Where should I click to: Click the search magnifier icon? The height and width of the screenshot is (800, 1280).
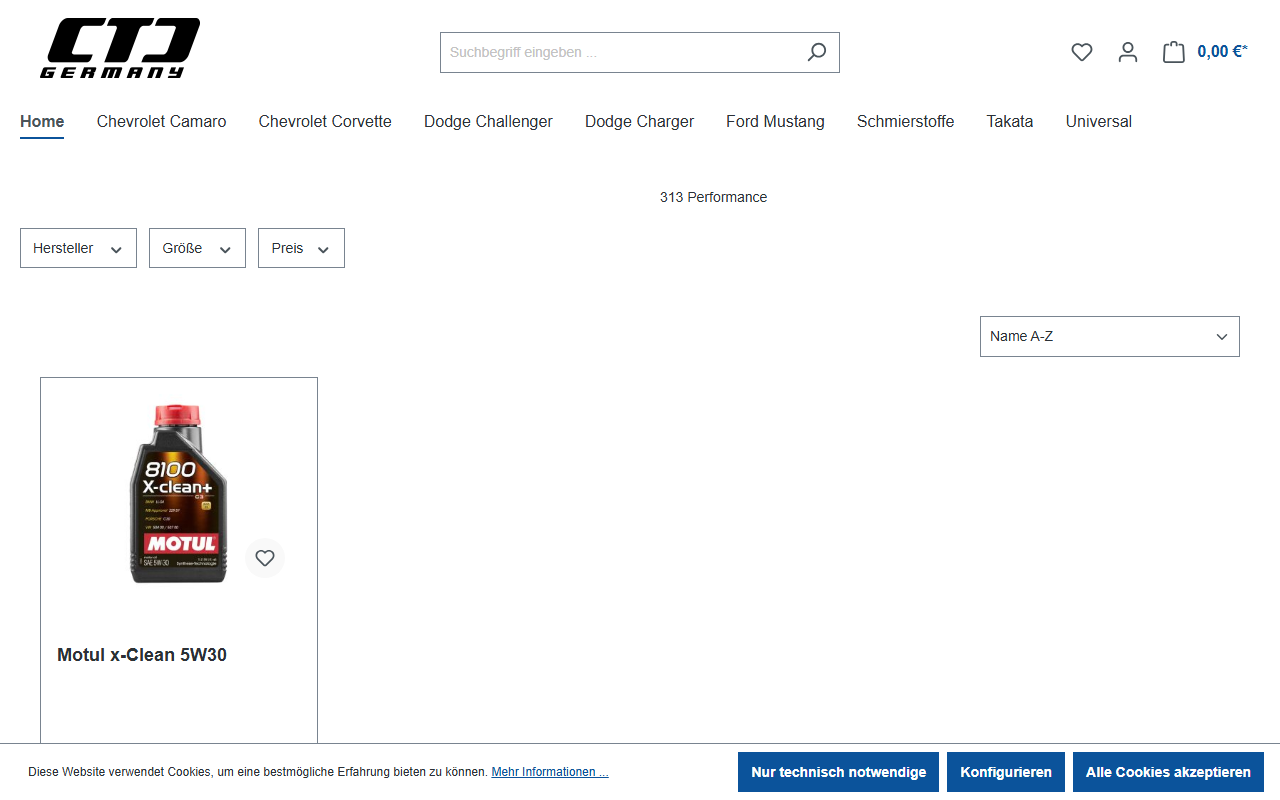(817, 52)
